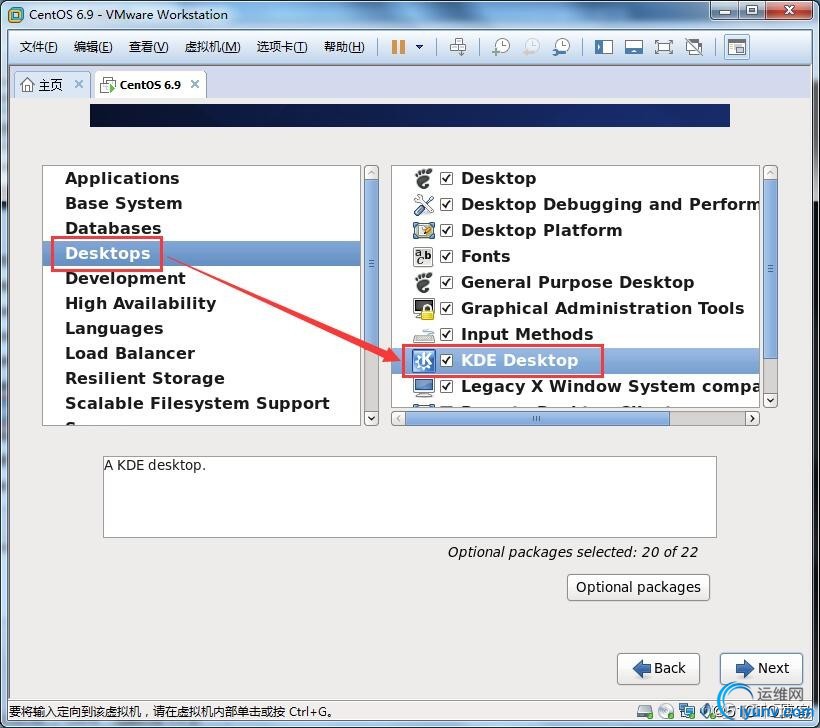
Task: Toggle the thumbnail bar view
Action: (x=633, y=47)
